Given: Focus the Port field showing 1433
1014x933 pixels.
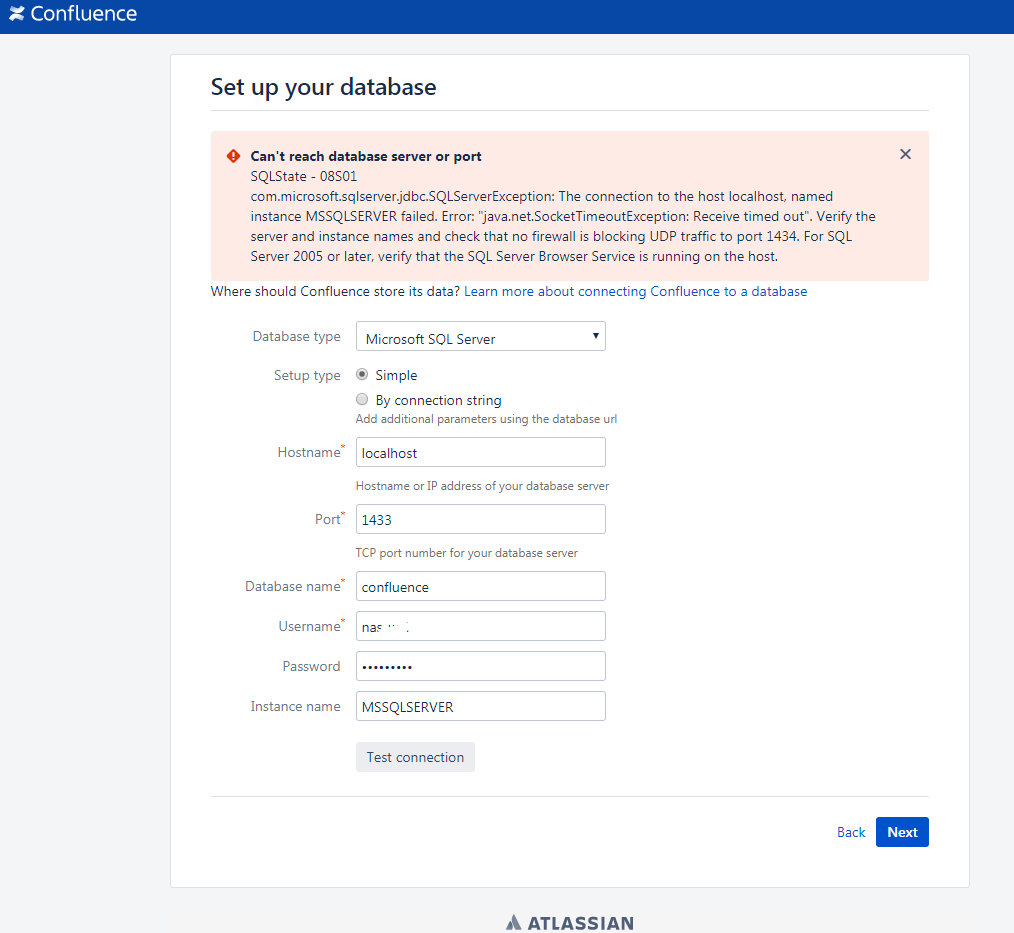Looking at the screenshot, I should point(480,519).
